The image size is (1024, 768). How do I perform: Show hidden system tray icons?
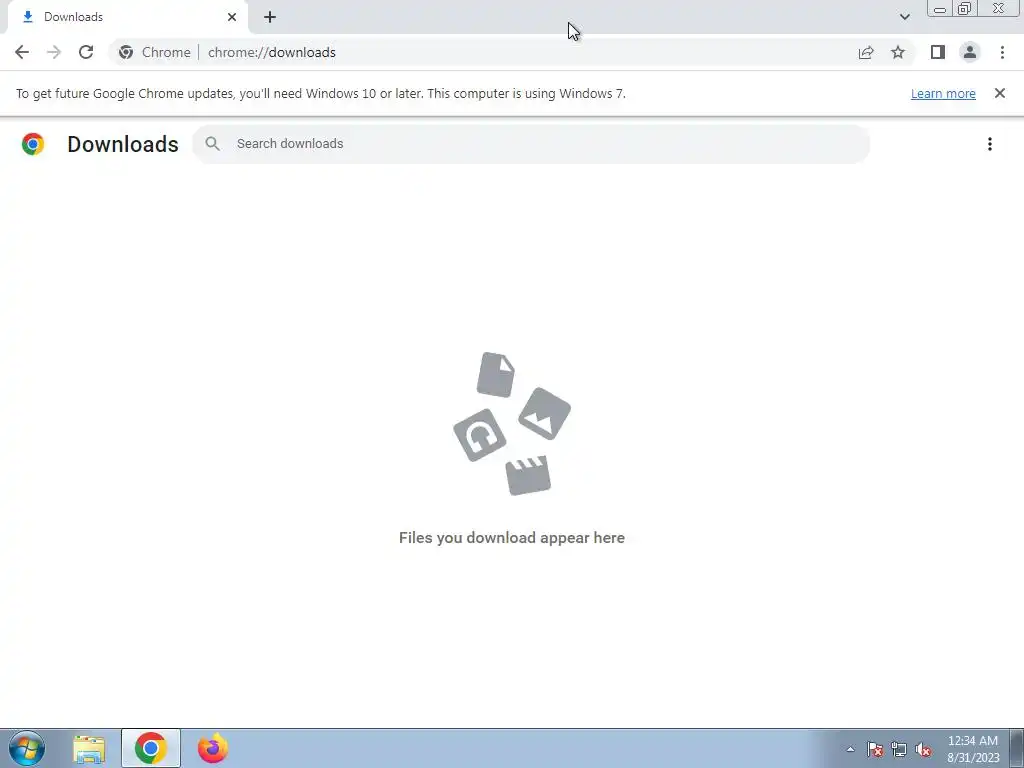(x=850, y=749)
